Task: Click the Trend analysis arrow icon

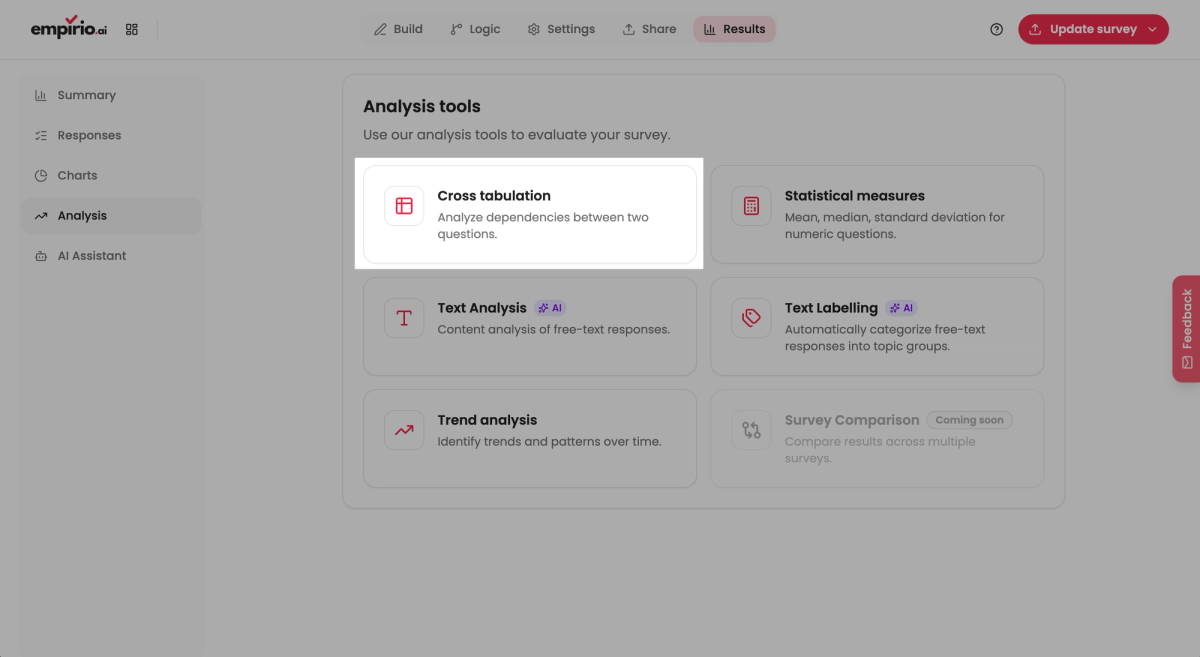Action: (404, 430)
